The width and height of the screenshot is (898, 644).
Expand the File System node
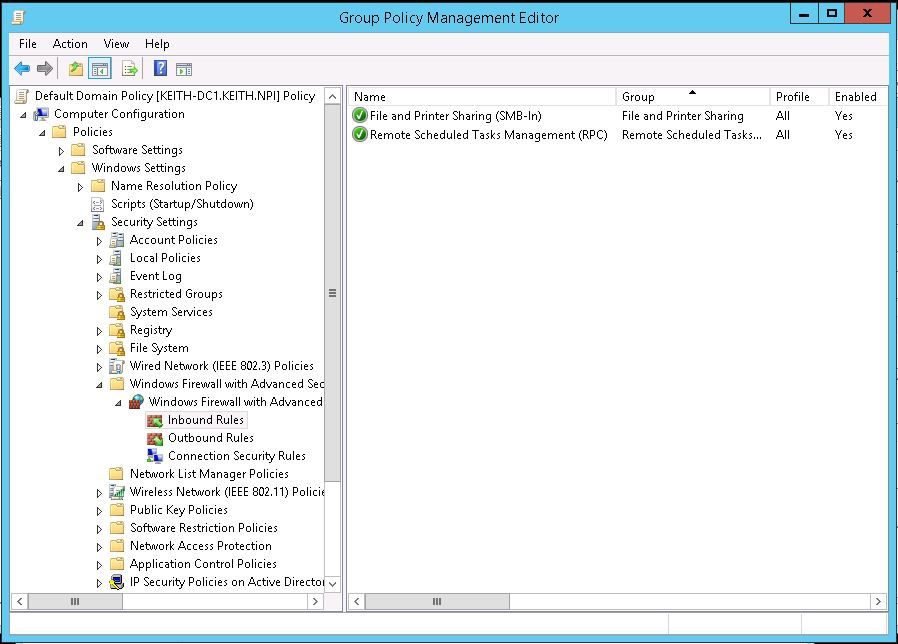99,349
